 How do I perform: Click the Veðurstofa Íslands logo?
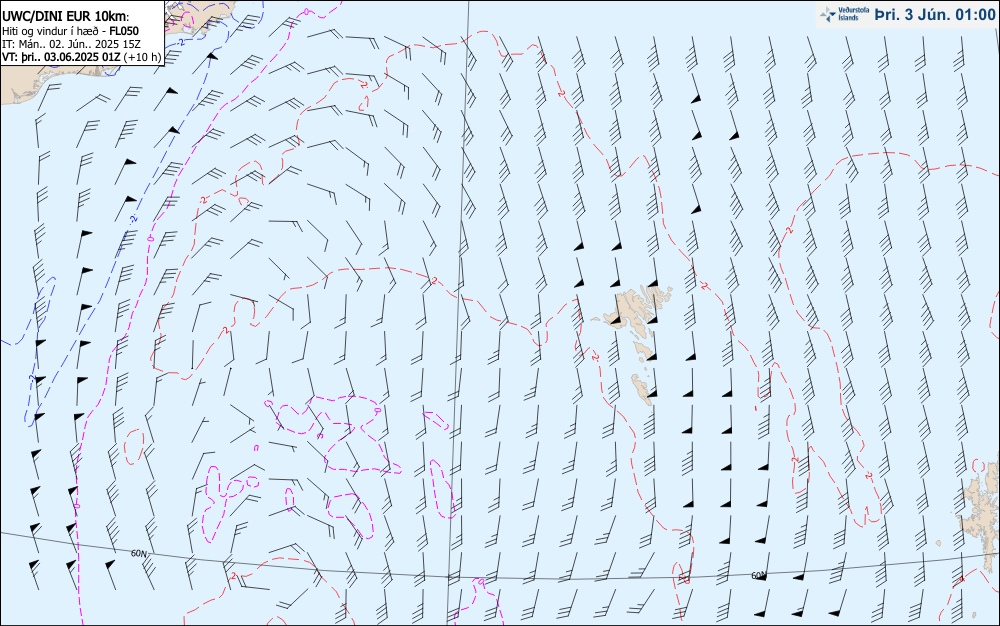click(844, 14)
